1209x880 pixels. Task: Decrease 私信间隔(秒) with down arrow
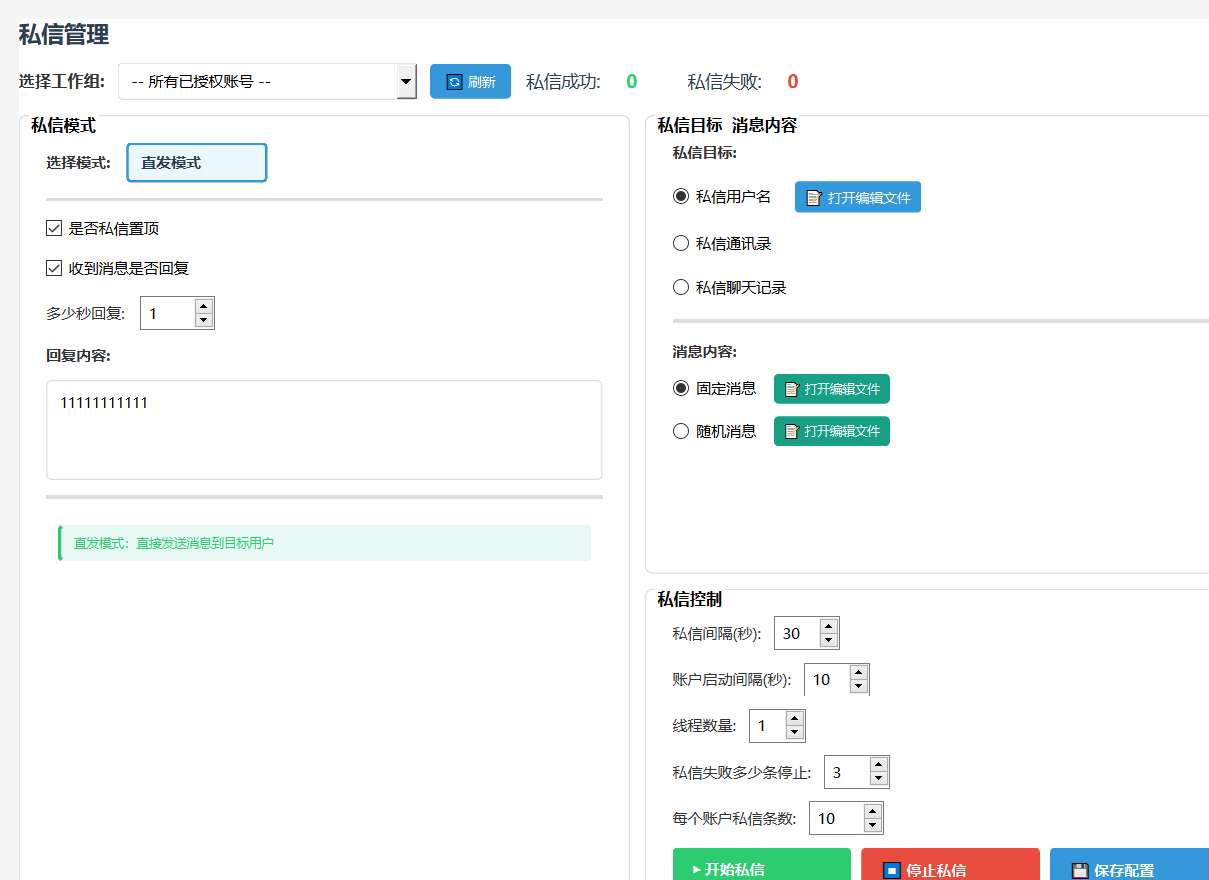[828, 641]
